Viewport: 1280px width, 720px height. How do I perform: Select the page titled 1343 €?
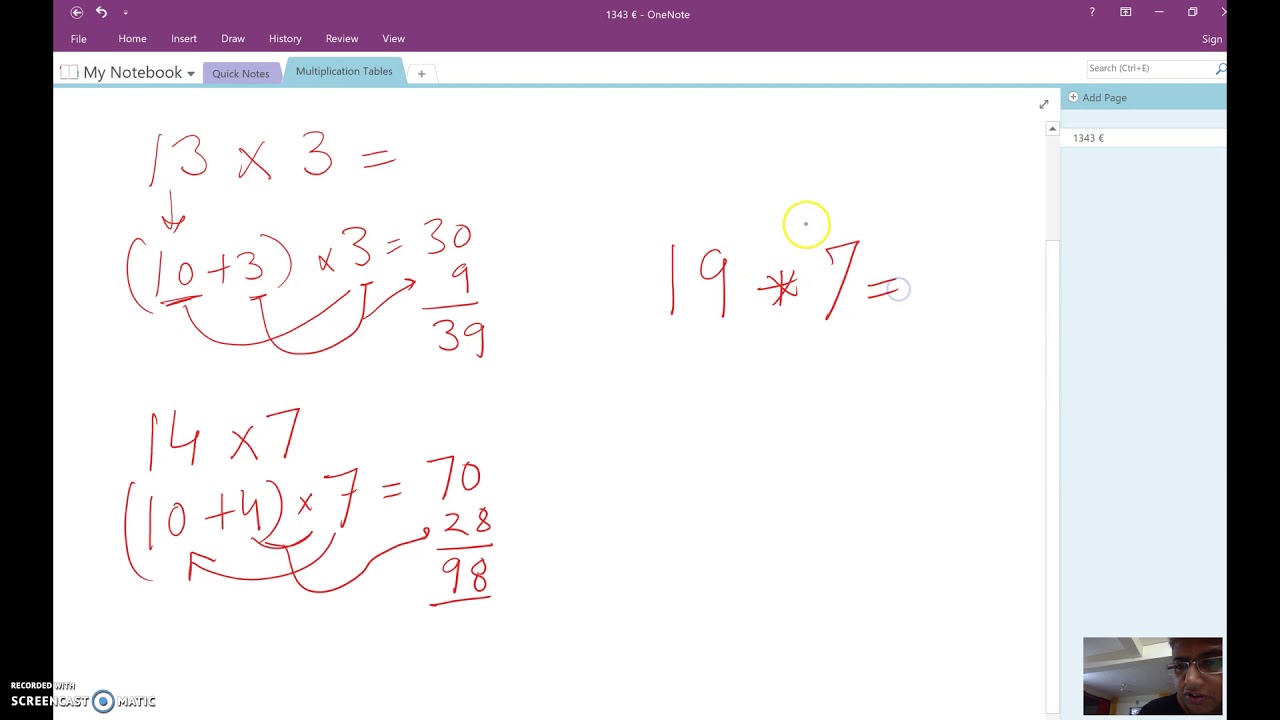click(x=1143, y=138)
